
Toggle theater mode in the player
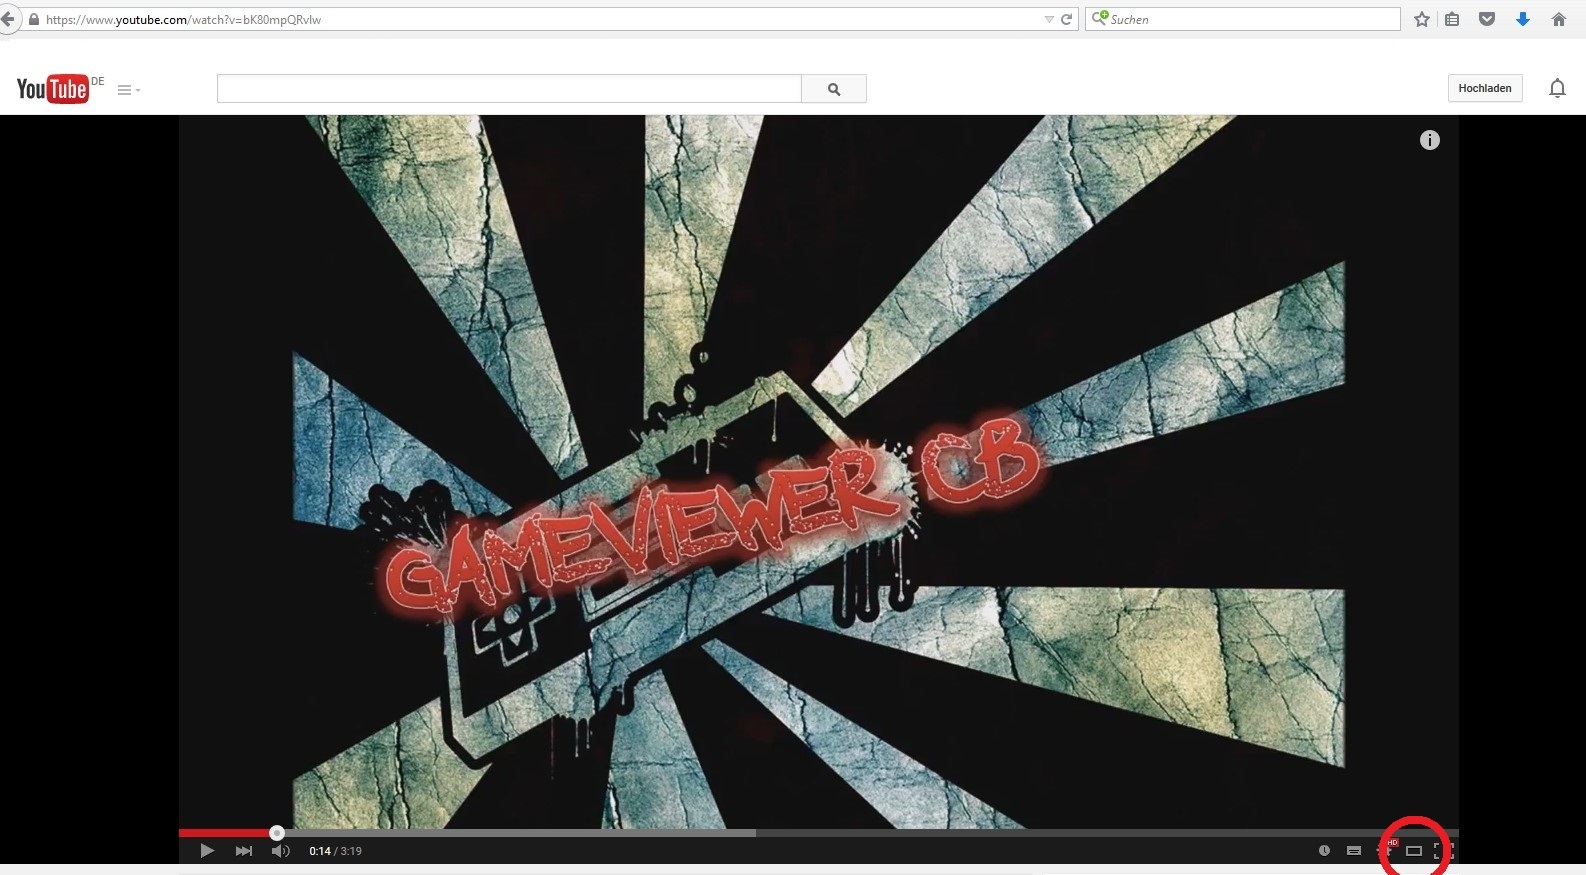tap(1414, 851)
